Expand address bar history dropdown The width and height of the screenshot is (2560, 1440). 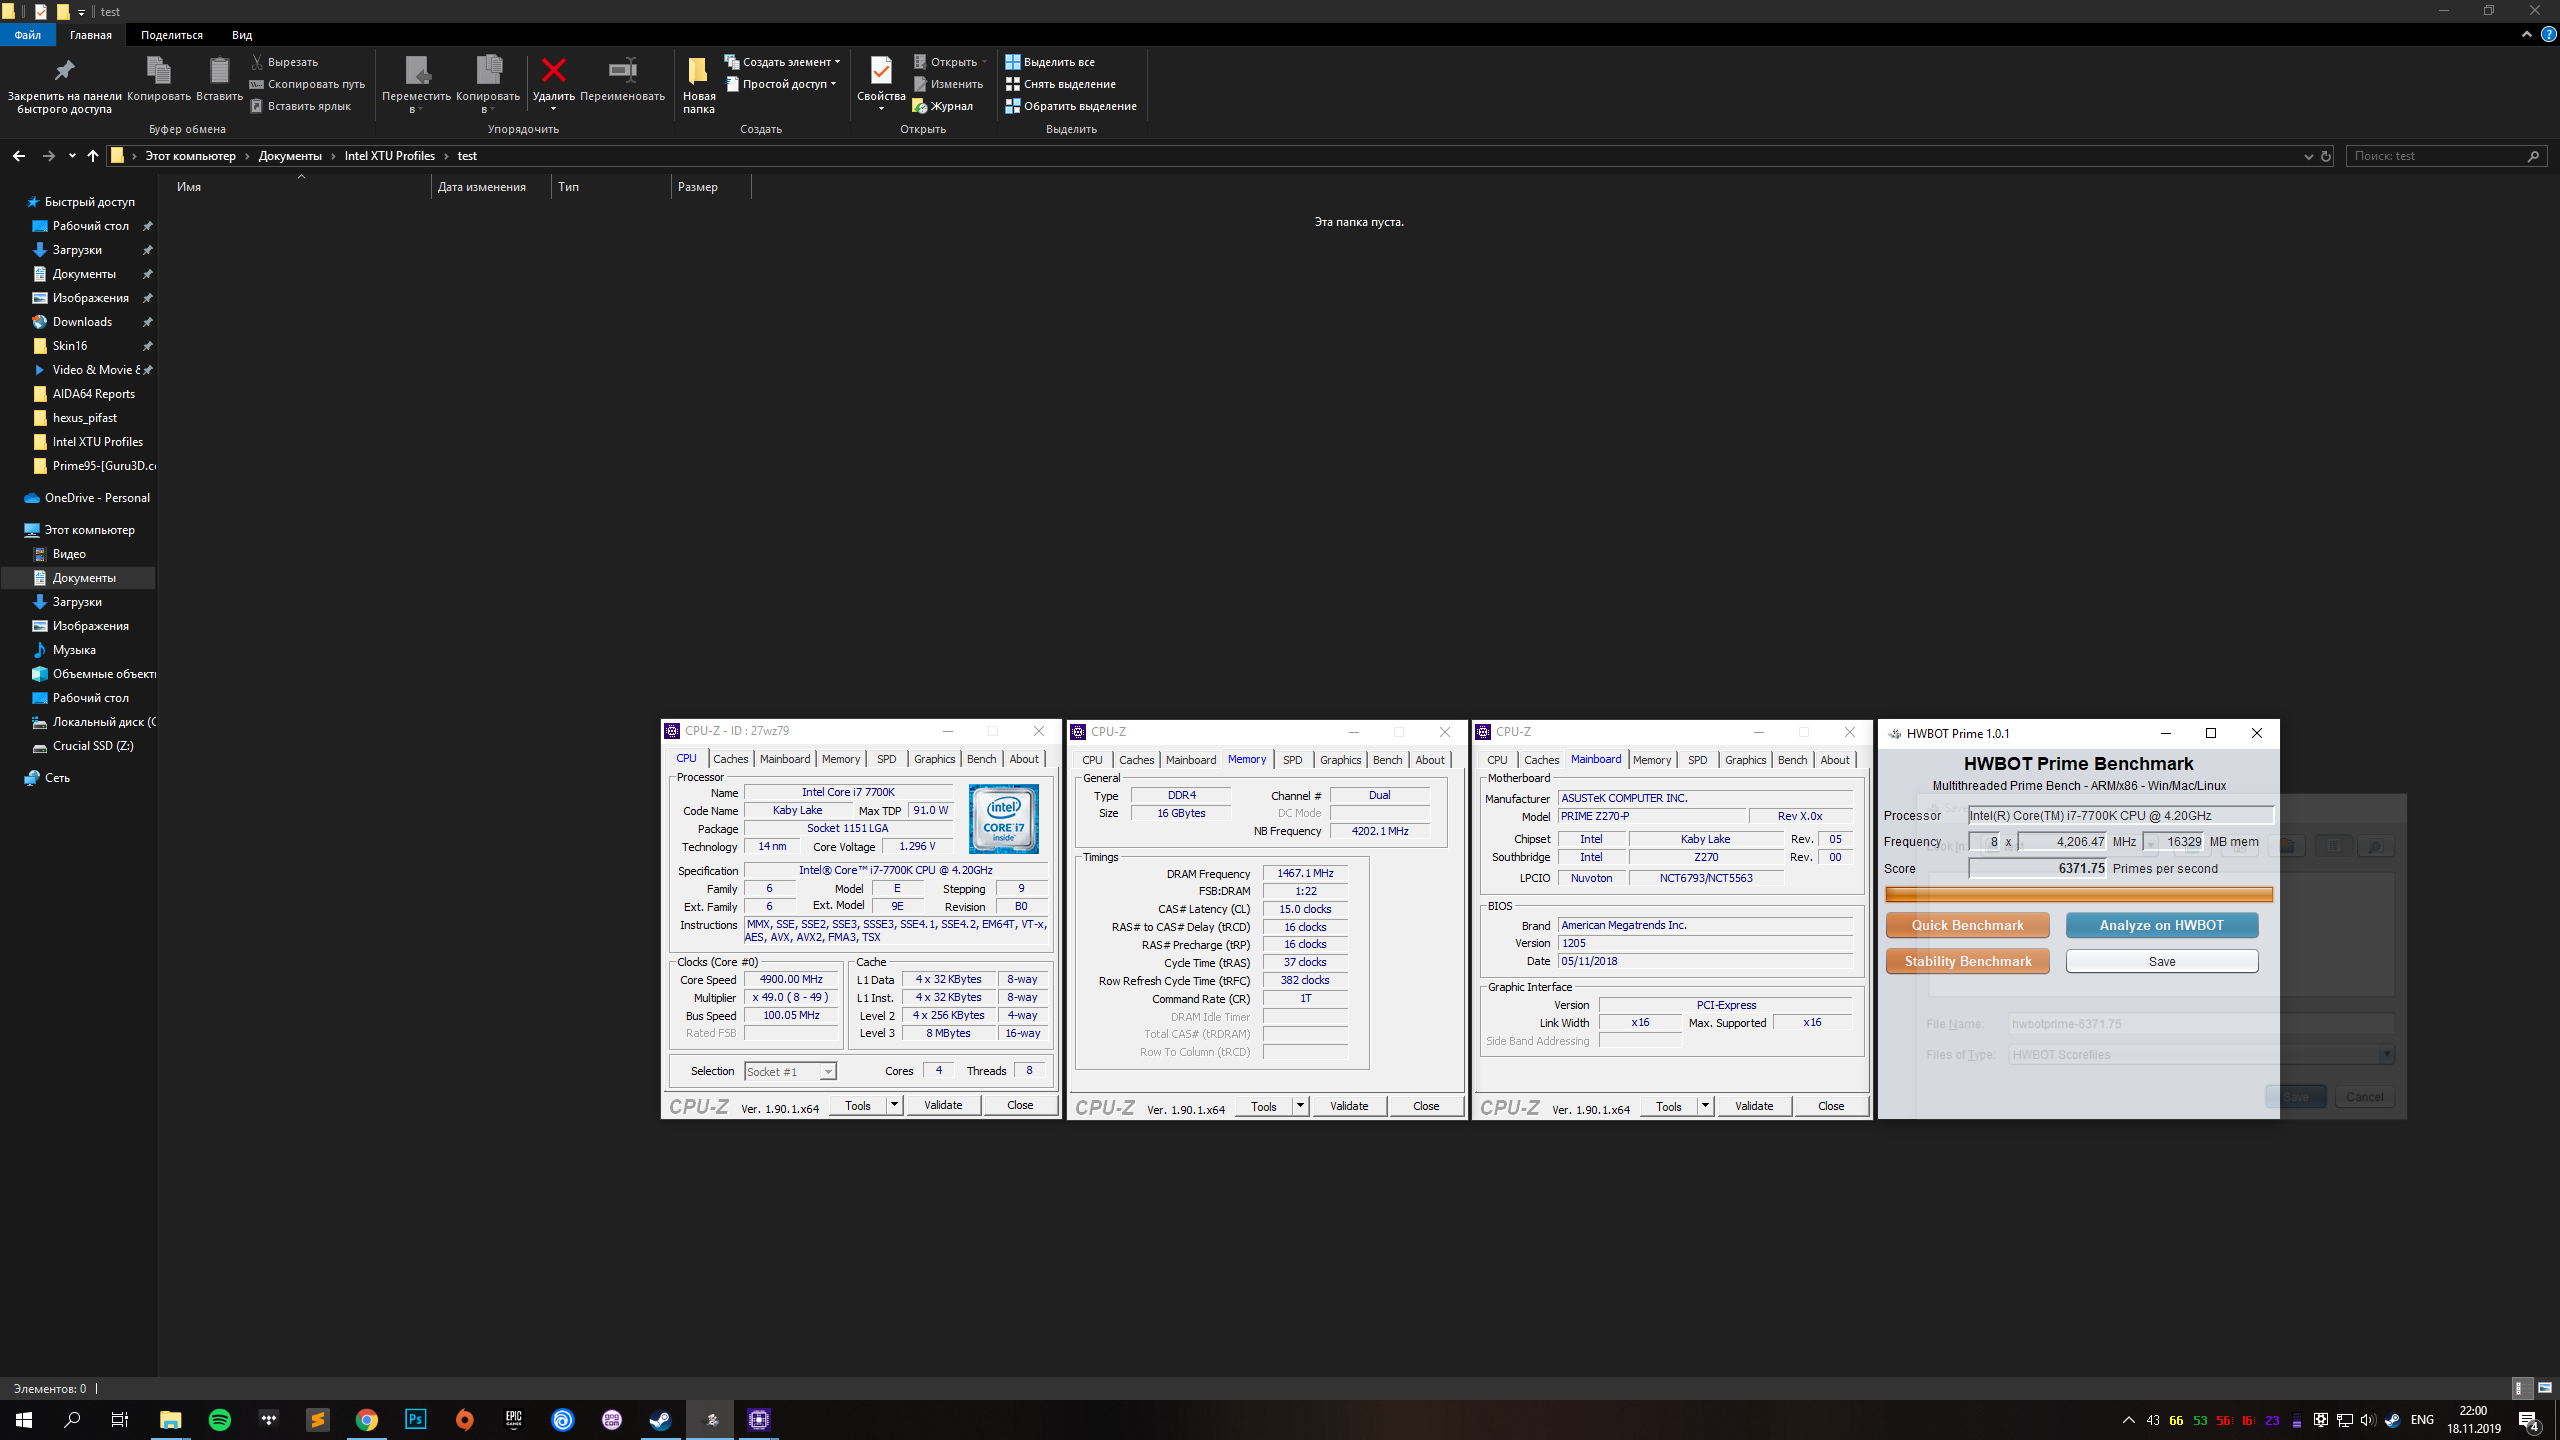[x=2308, y=156]
